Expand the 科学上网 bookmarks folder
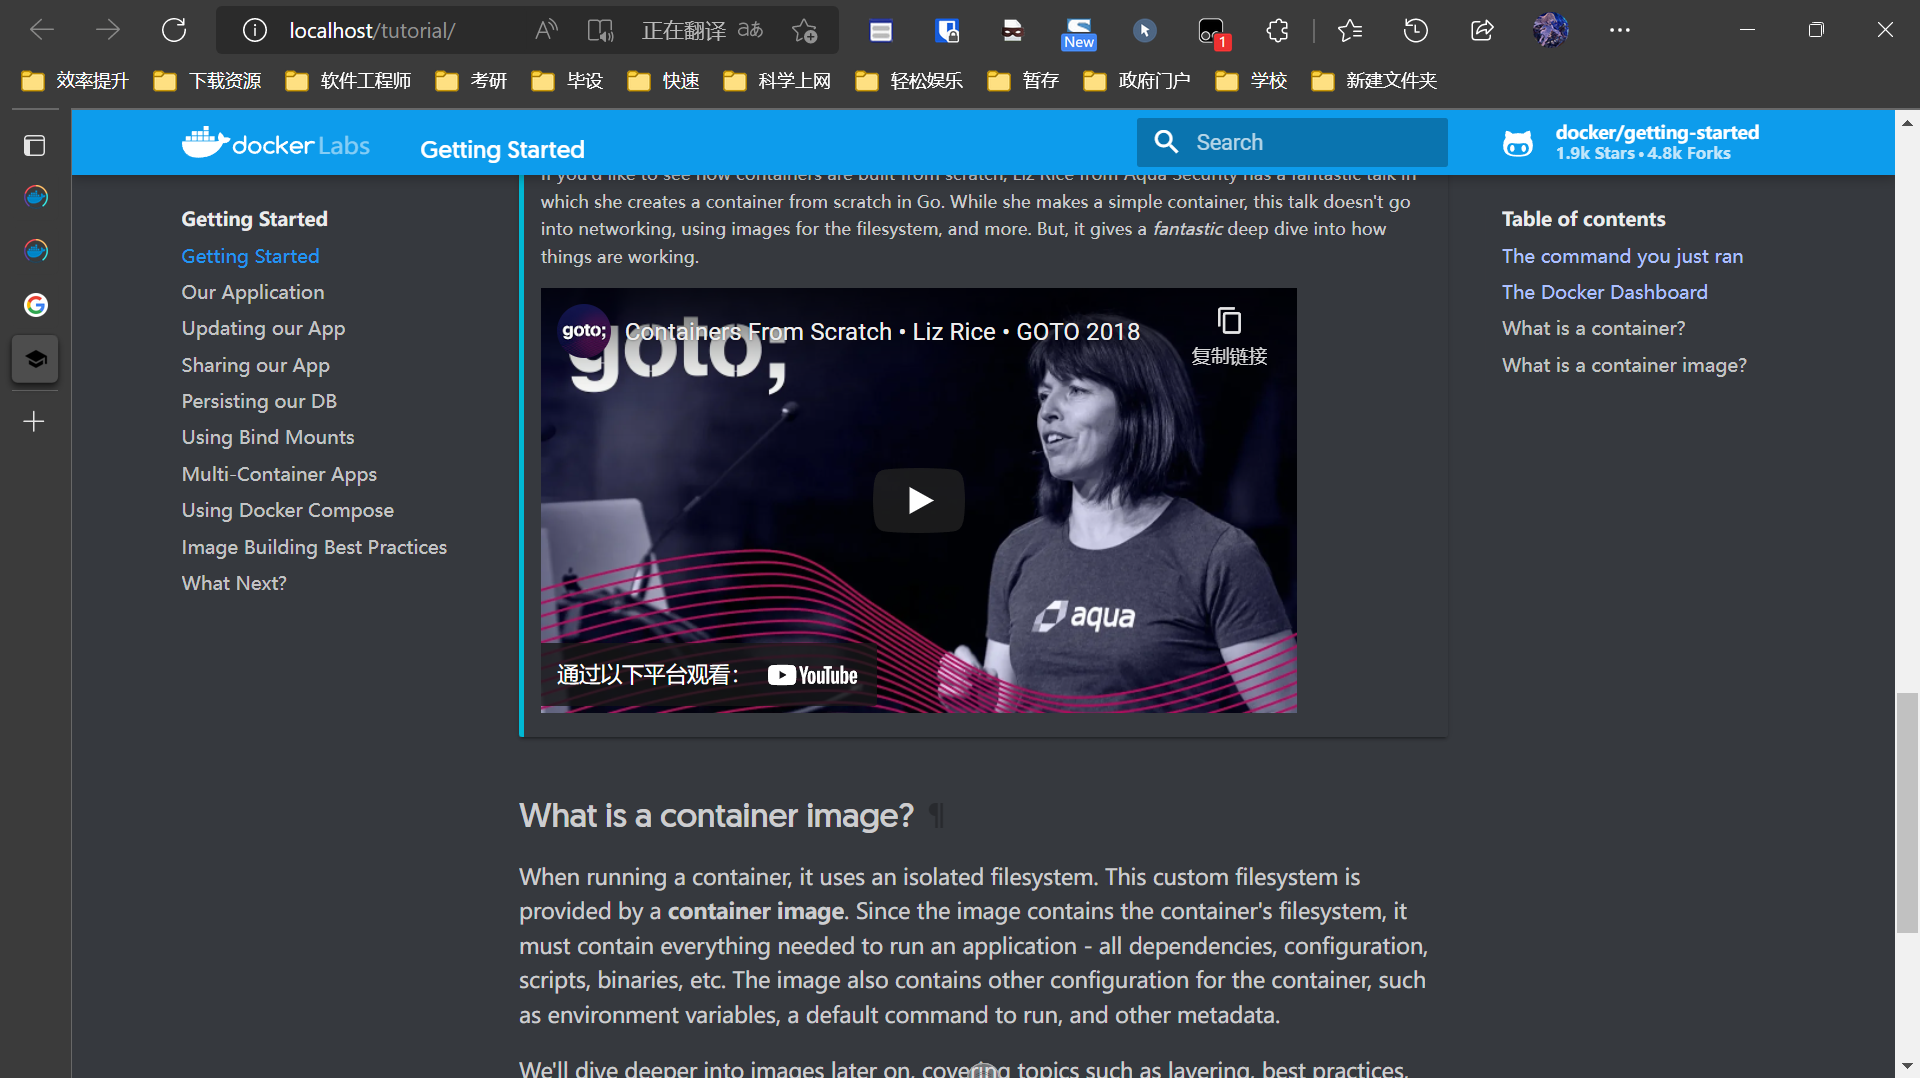 coord(778,80)
